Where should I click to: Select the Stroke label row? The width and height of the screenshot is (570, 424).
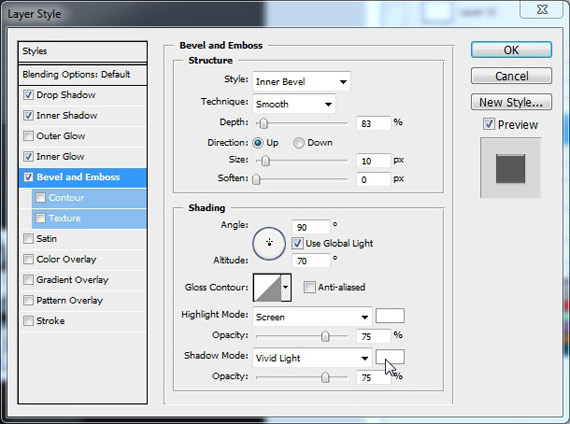[83, 321]
